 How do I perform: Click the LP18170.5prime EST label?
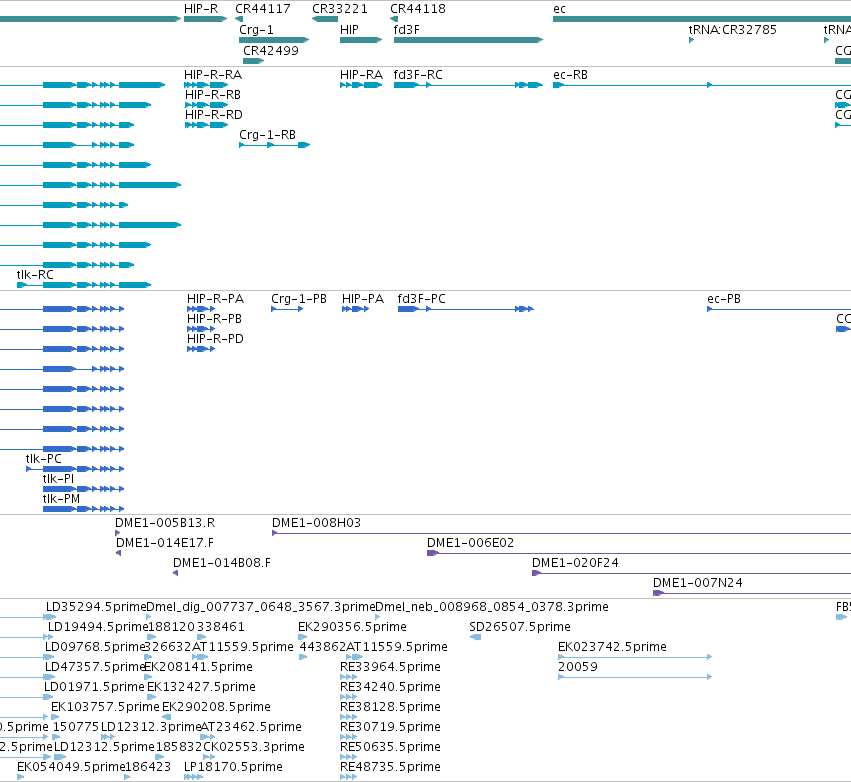(233, 767)
